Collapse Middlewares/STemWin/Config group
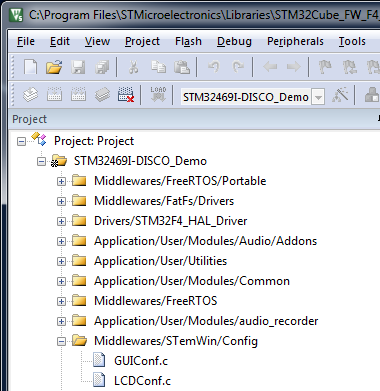The width and height of the screenshot is (380, 391). [x=61, y=341]
